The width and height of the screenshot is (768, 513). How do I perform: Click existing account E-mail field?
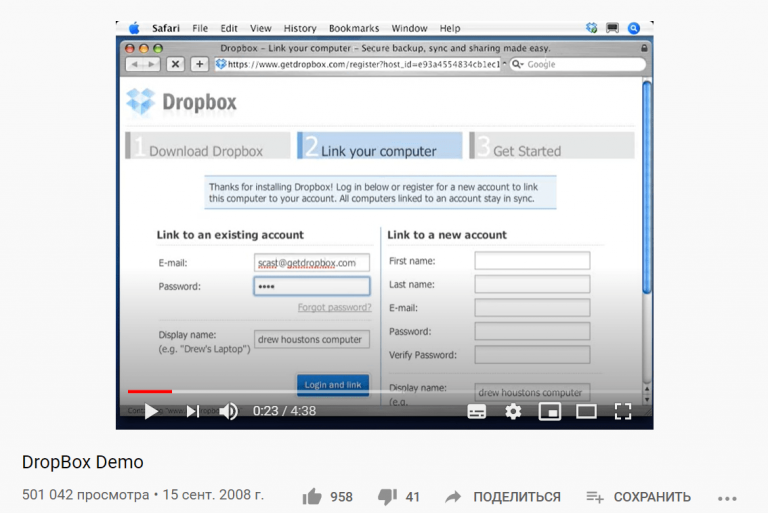pyautogui.click(x=312, y=263)
